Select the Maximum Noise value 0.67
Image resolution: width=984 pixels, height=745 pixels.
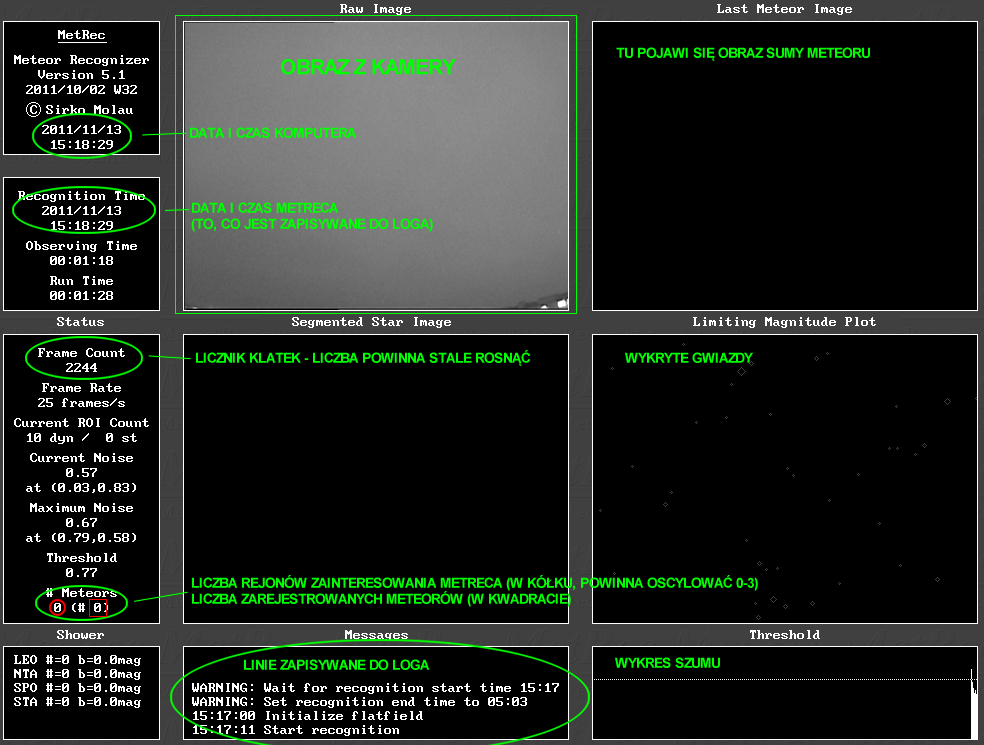coord(81,523)
